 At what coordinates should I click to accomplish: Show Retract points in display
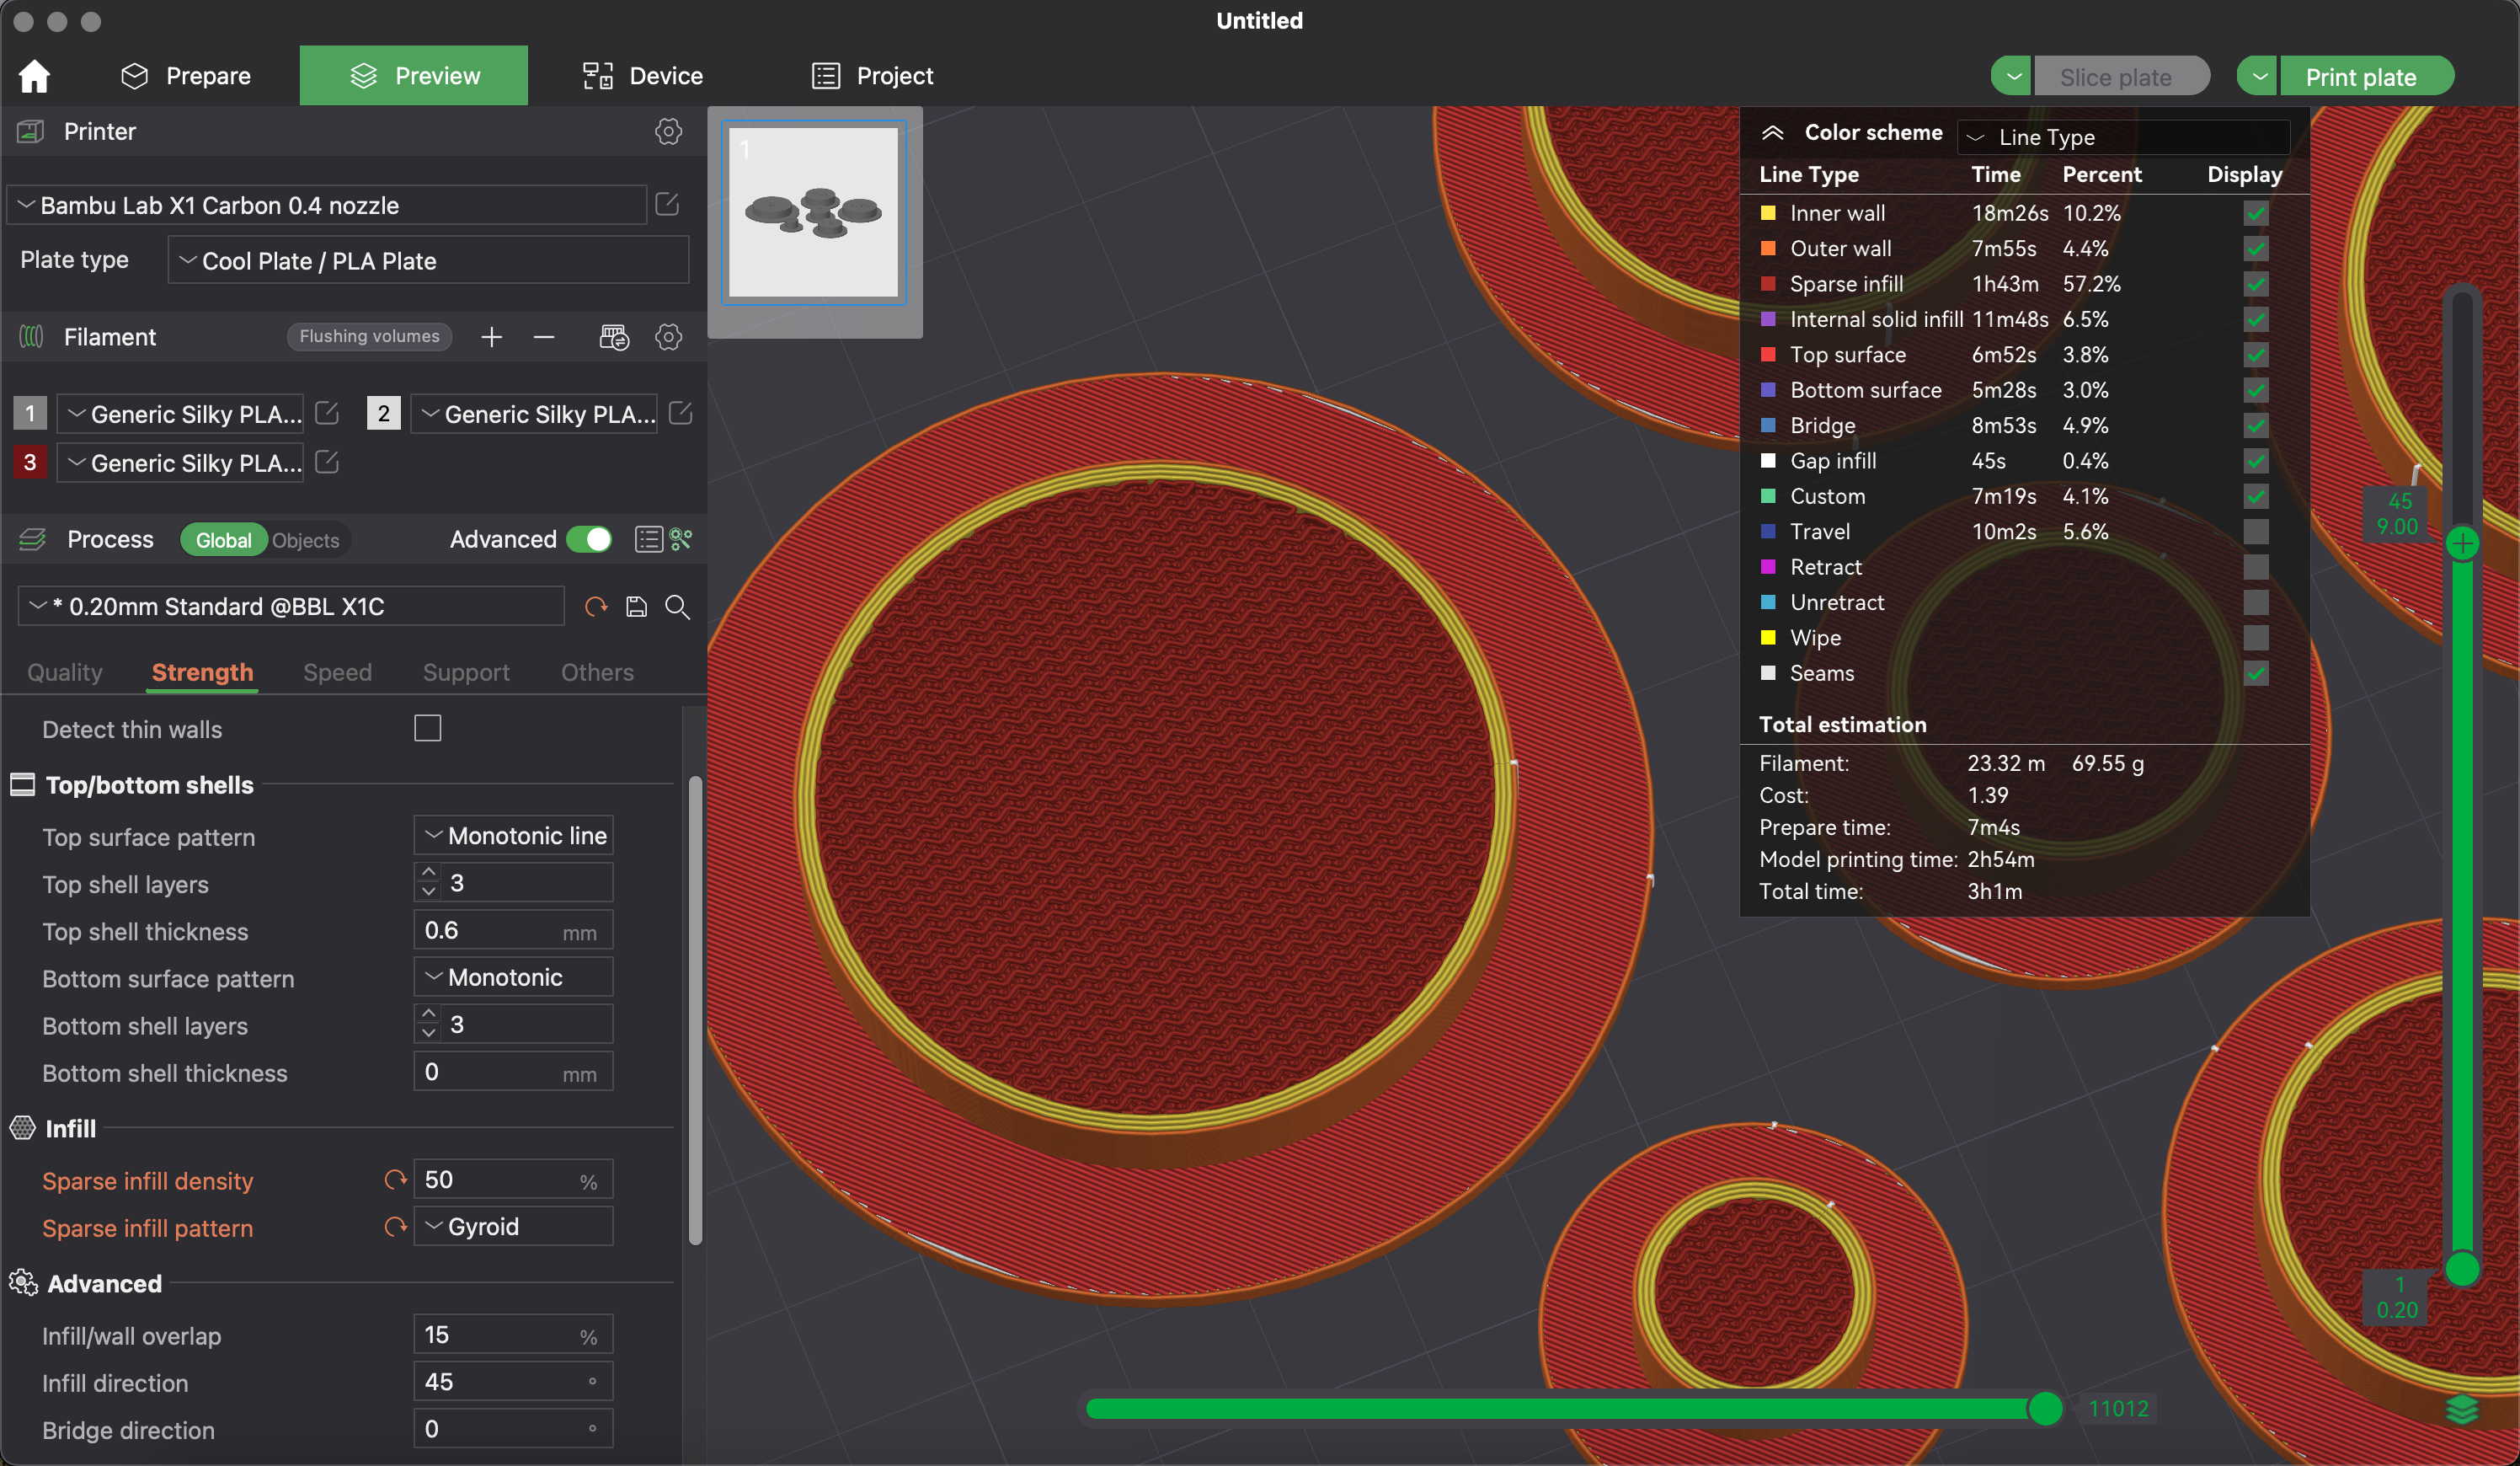pos(2256,567)
